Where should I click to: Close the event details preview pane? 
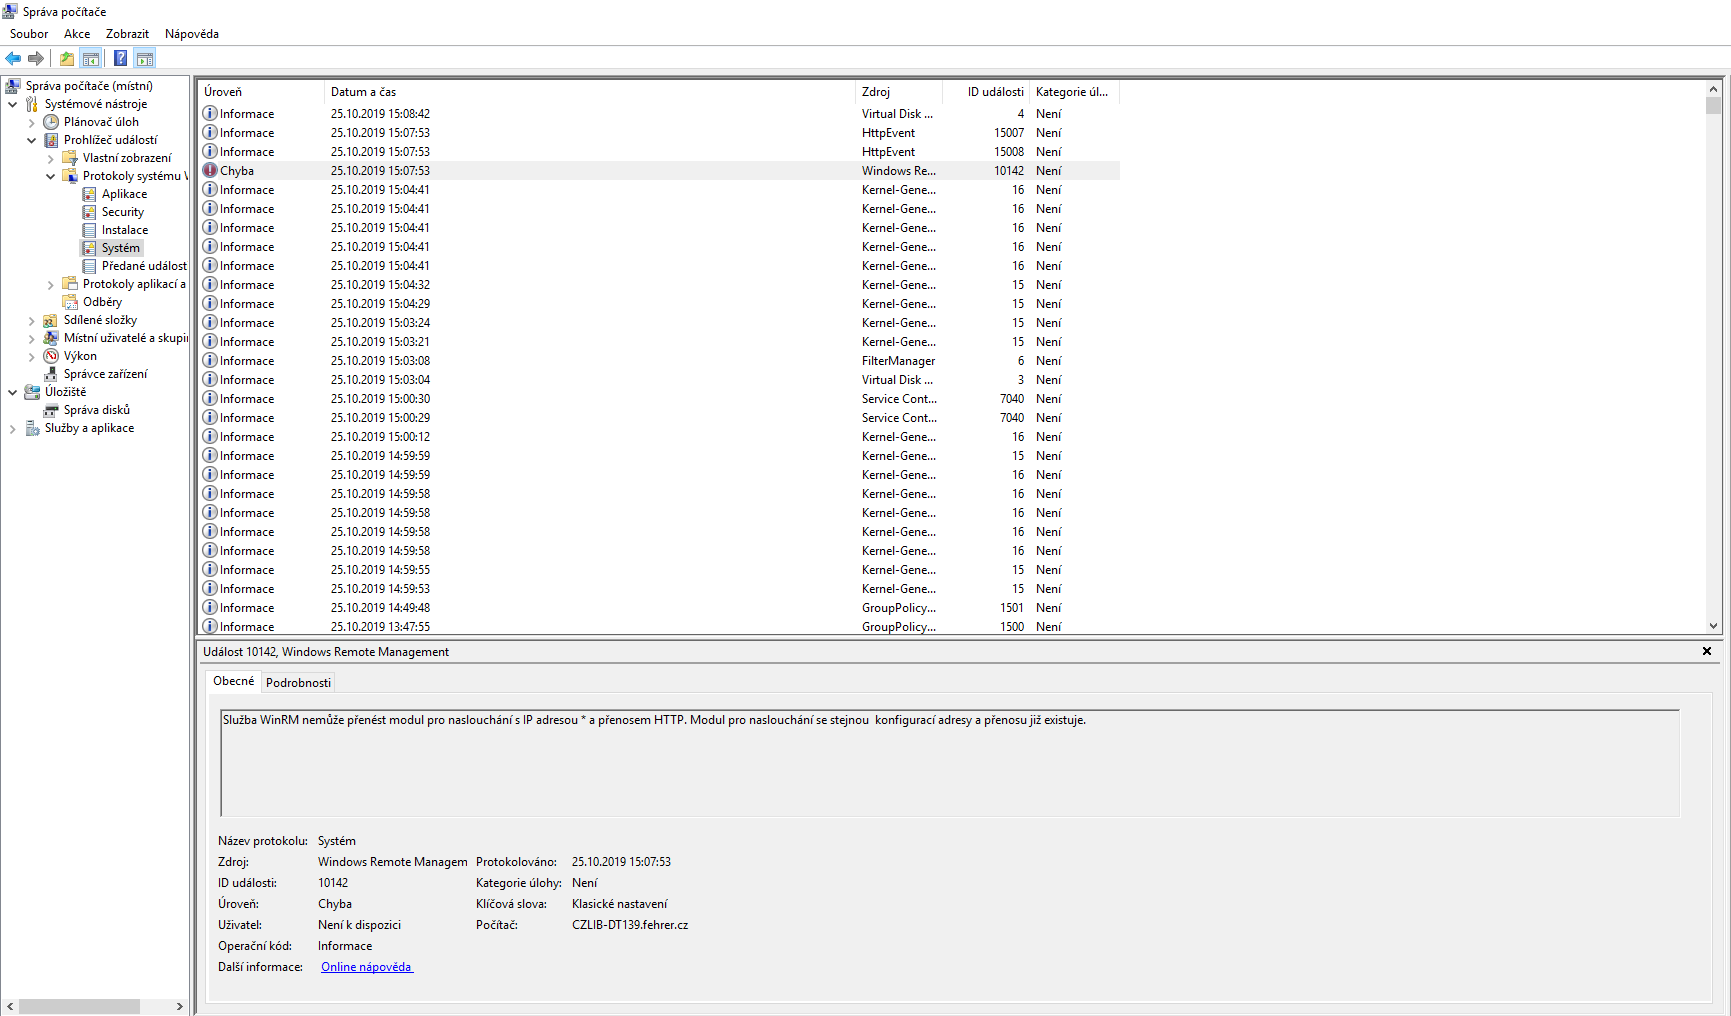click(1707, 651)
